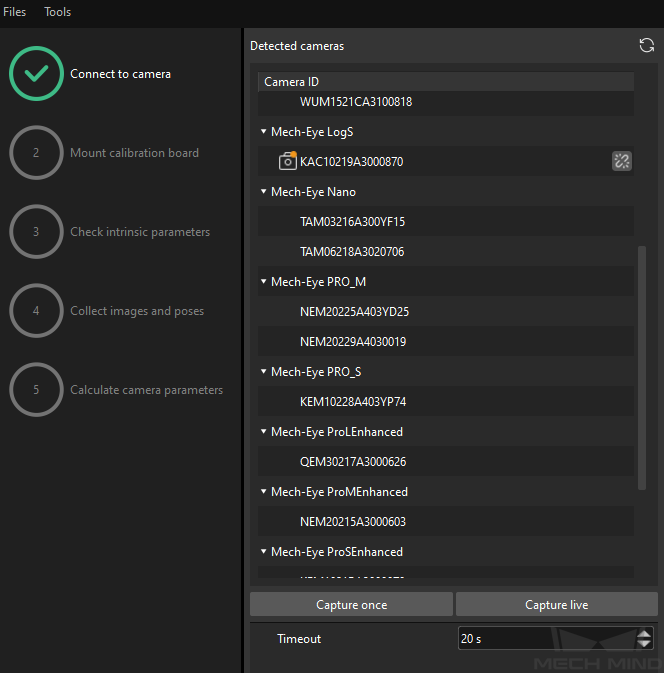Select camera QEM30217A3000626

pos(446,462)
